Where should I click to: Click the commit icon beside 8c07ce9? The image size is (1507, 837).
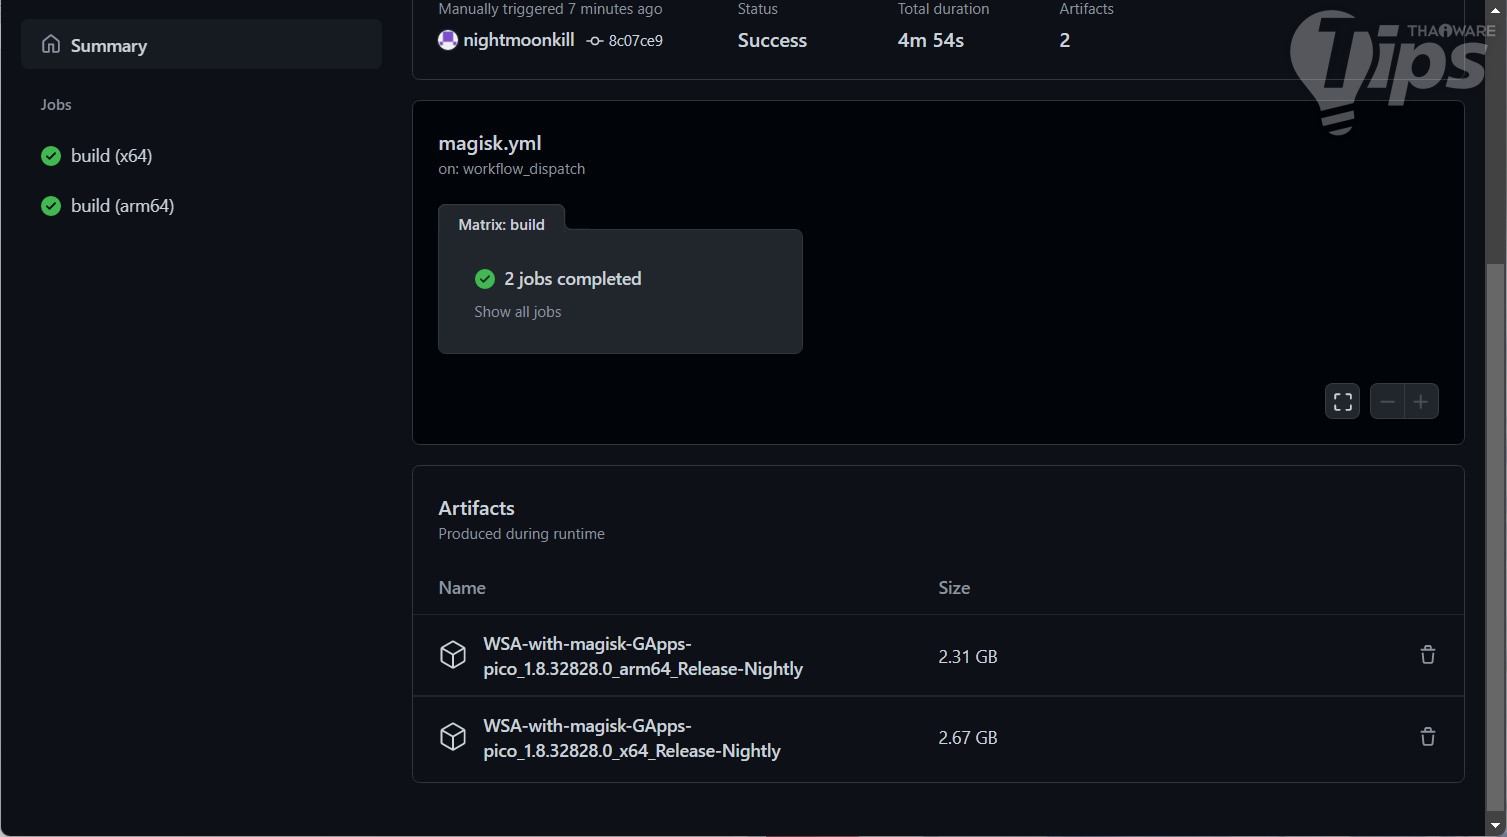(595, 41)
